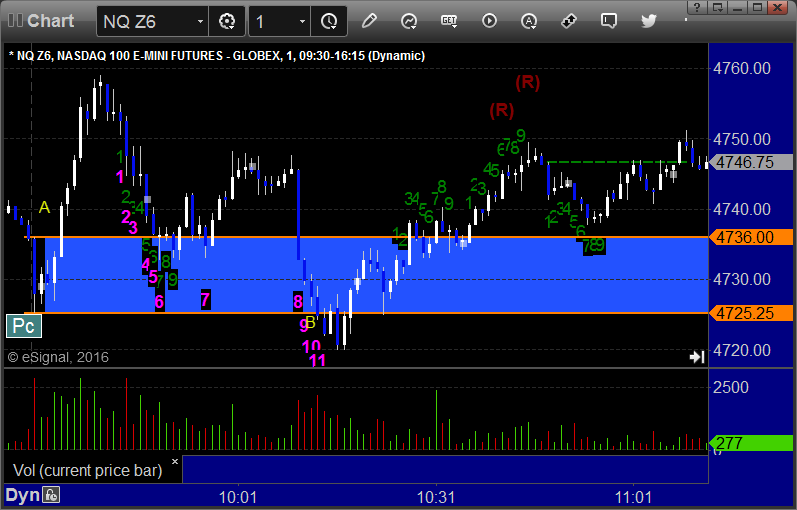The height and width of the screenshot is (510, 797).
Task: Open the alerts circled-A icon
Action: [529, 21]
